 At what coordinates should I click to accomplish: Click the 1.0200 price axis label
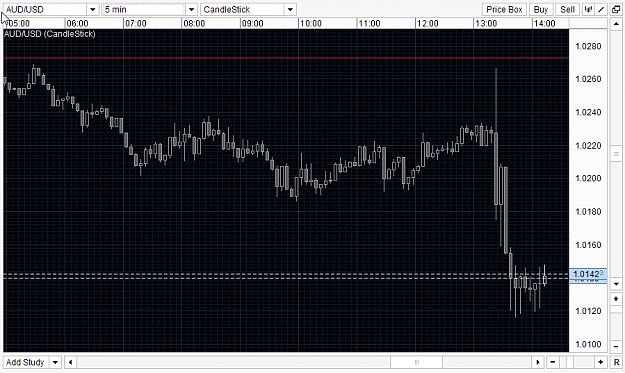coord(588,178)
